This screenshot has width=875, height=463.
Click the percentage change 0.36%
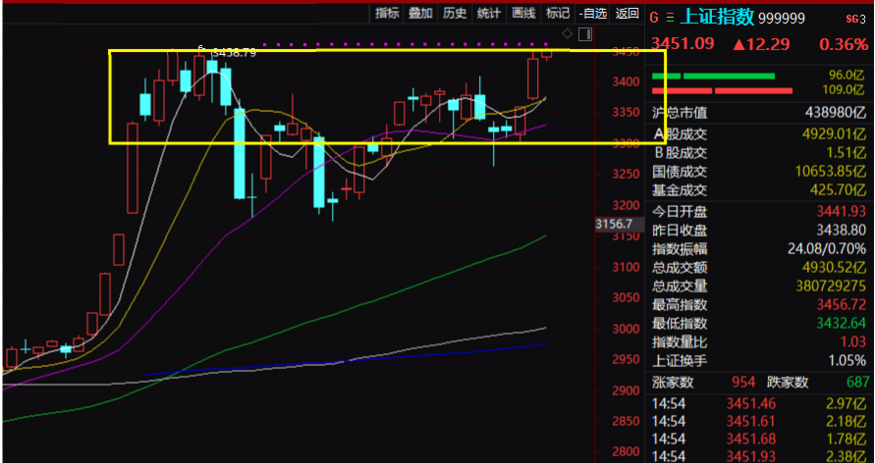point(843,44)
